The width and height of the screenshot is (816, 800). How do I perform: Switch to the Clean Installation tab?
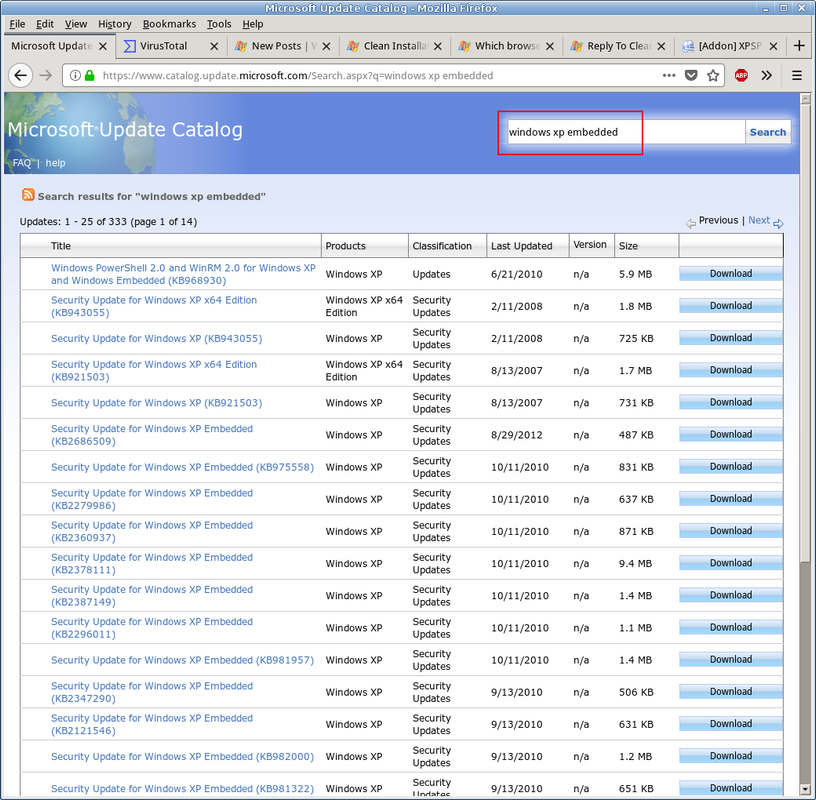(x=393, y=46)
